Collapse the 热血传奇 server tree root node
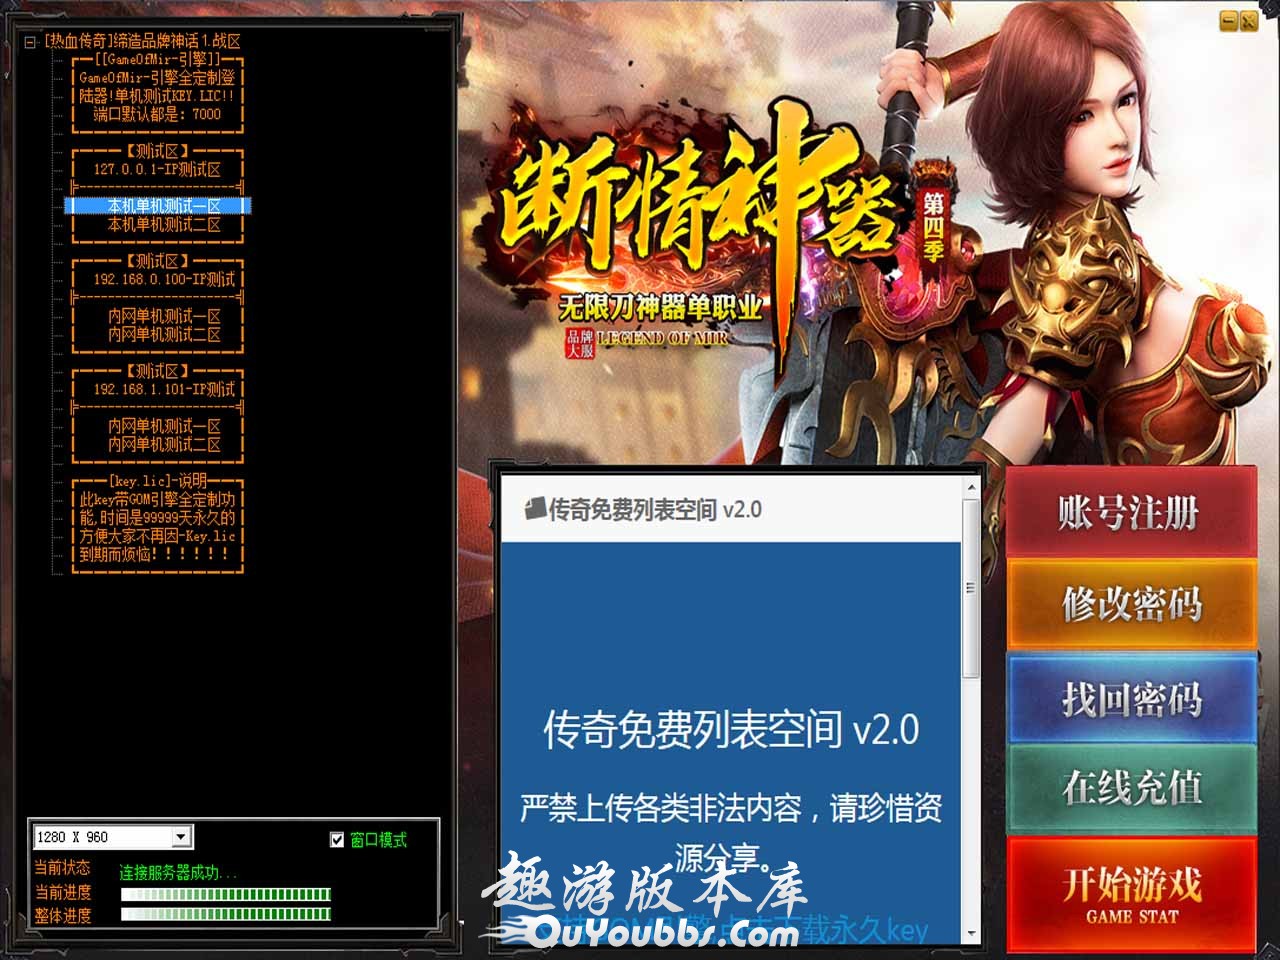Image resolution: width=1280 pixels, height=960 pixels. point(31,42)
